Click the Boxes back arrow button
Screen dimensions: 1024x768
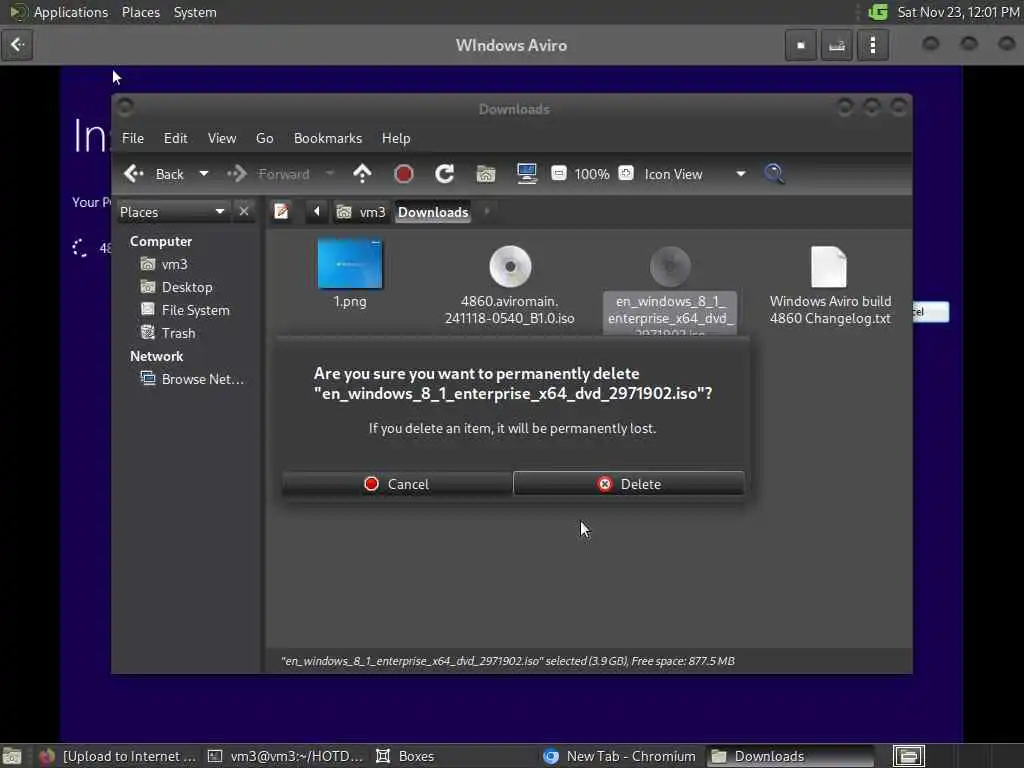[17, 45]
